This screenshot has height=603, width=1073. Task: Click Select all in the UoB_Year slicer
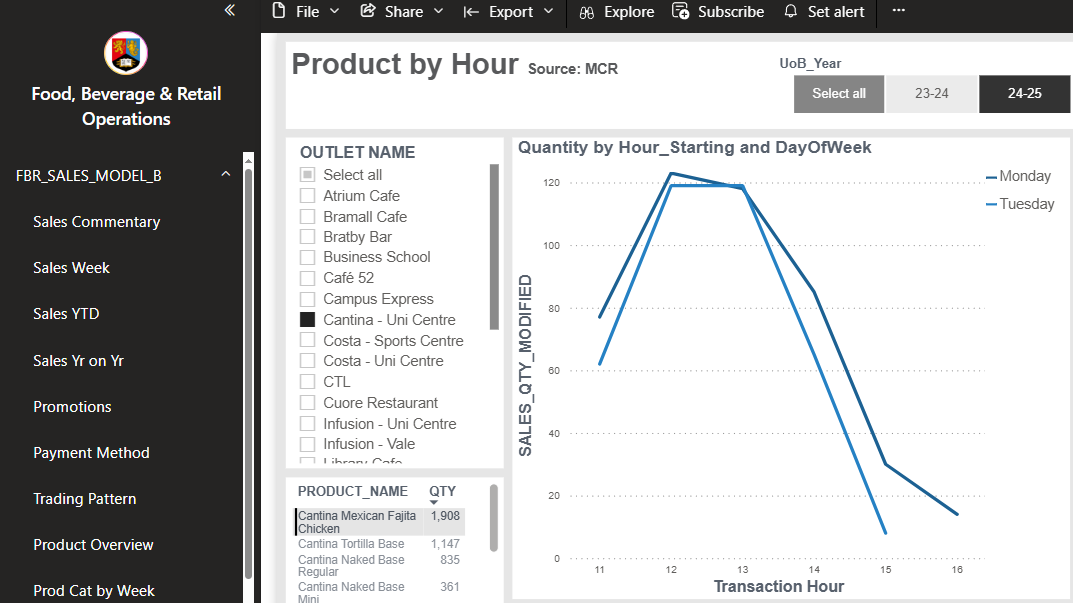[838, 93]
